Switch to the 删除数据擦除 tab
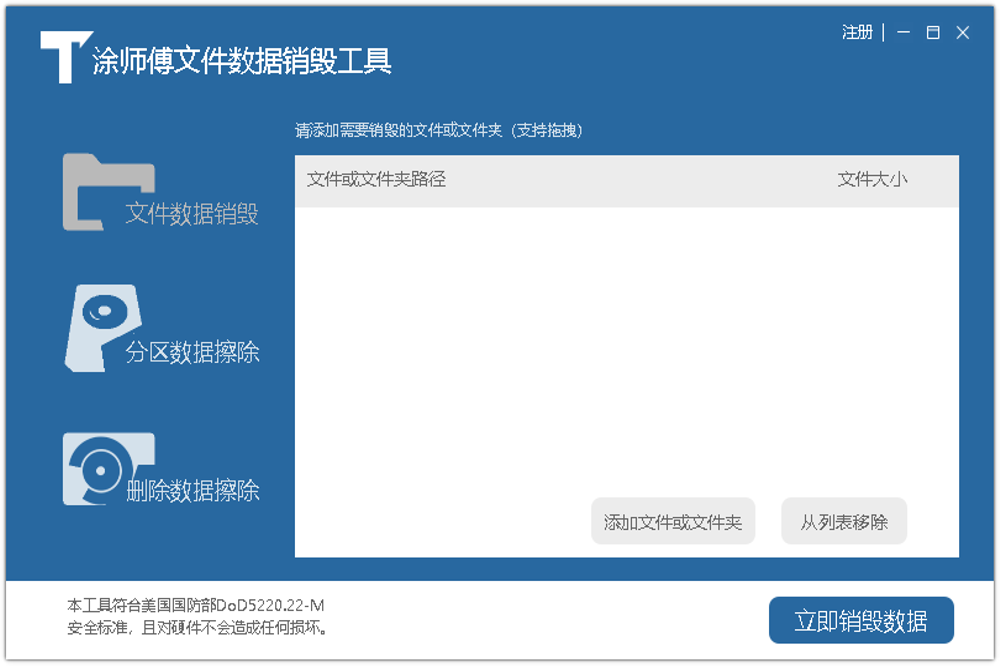1000x666 pixels. 193,491
